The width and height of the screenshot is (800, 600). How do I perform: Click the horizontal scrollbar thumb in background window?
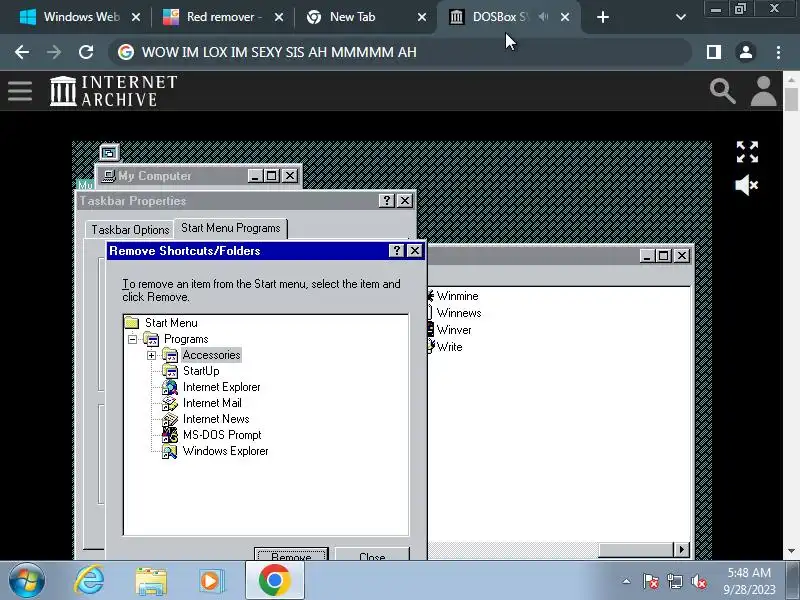pos(636,549)
